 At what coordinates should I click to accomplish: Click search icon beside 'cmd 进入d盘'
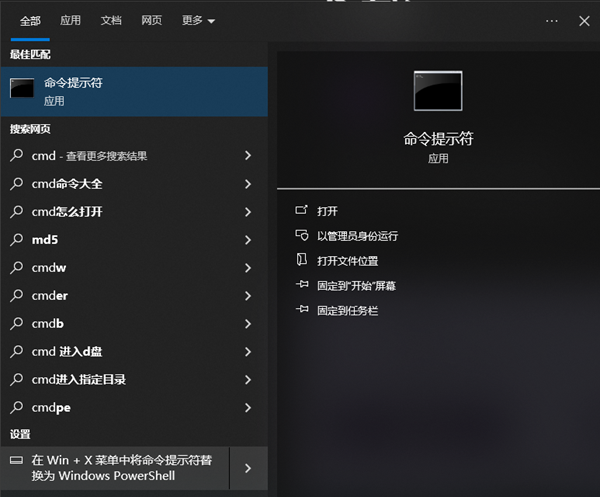click(16, 351)
